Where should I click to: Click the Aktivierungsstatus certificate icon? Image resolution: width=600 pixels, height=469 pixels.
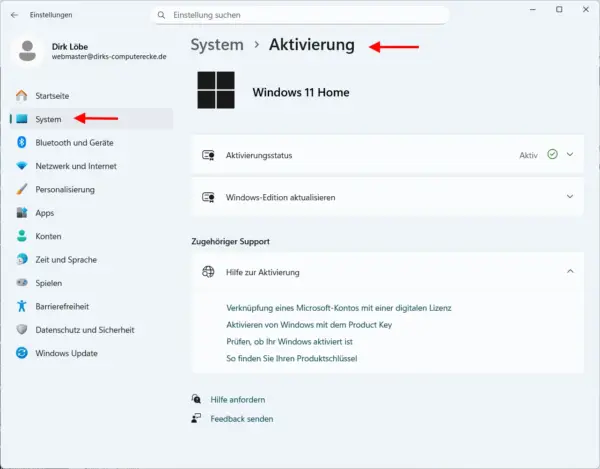(x=208, y=155)
